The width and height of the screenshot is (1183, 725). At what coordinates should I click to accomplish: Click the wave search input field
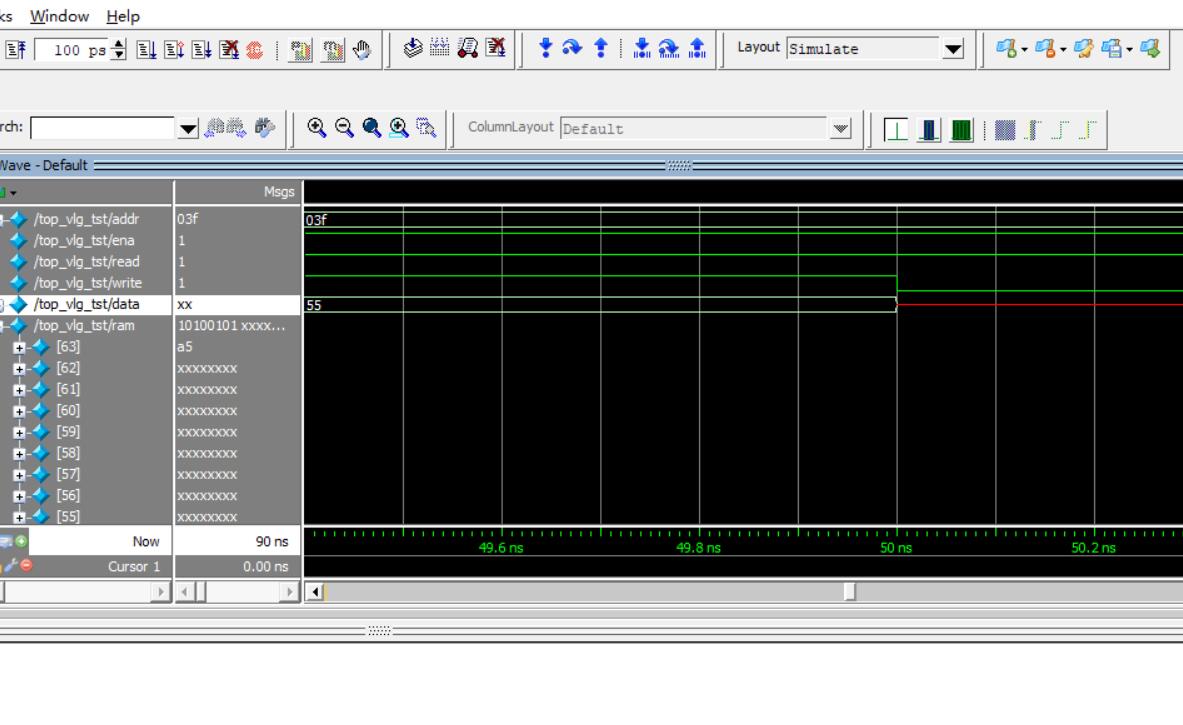coord(103,128)
